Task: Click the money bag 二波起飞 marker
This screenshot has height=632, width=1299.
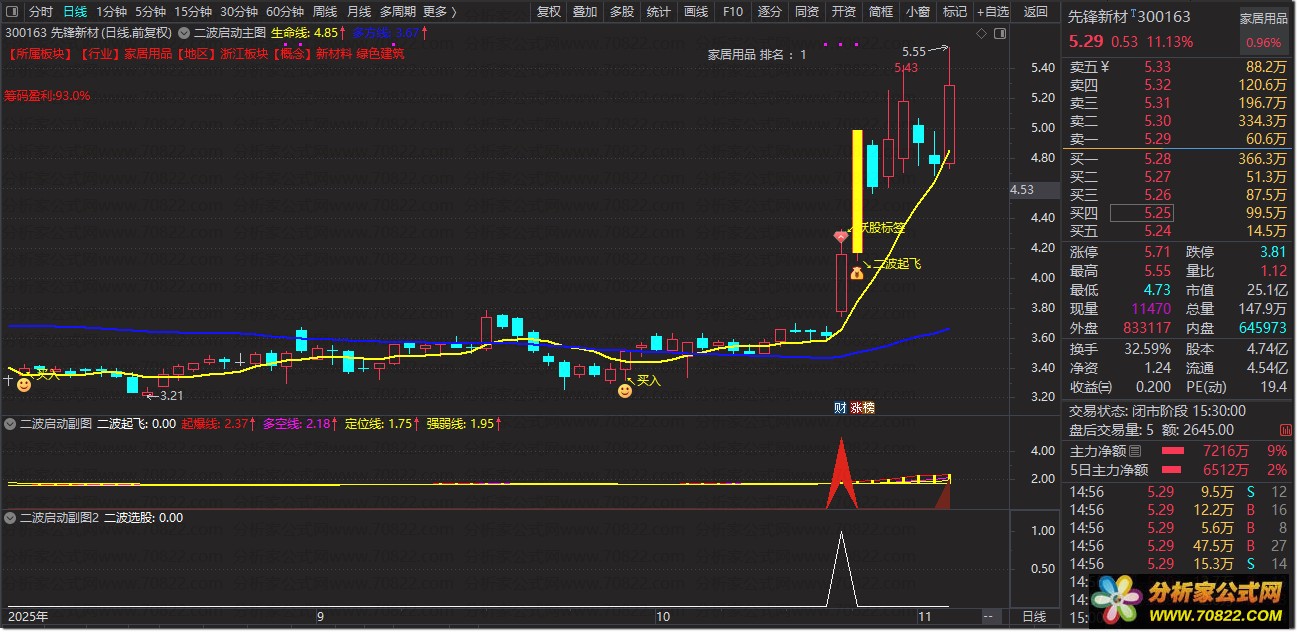Action: click(856, 272)
